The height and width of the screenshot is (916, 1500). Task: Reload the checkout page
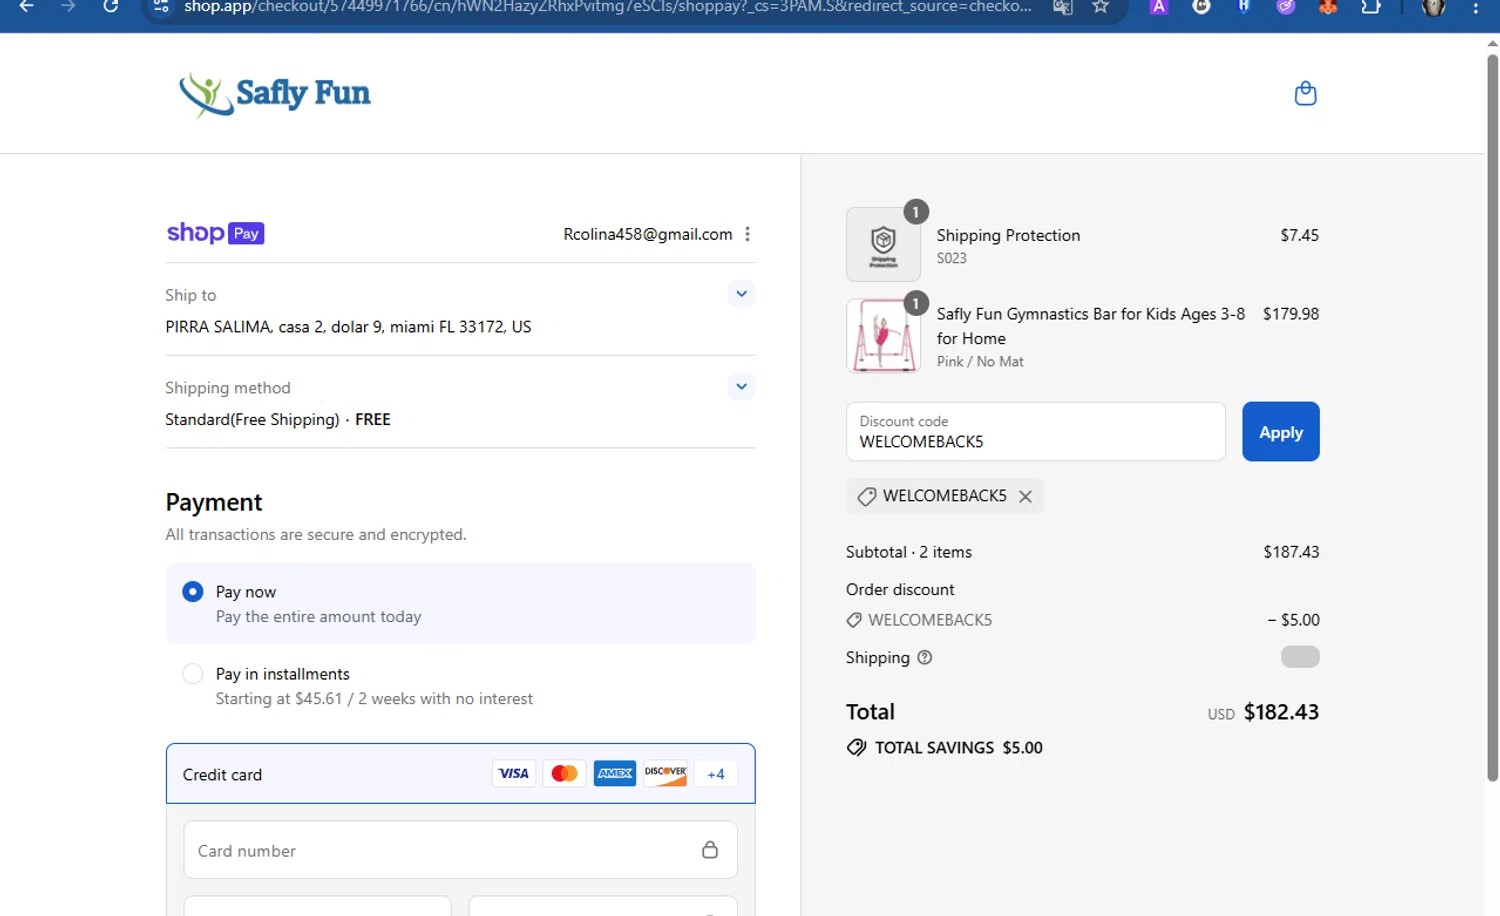click(110, 6)
